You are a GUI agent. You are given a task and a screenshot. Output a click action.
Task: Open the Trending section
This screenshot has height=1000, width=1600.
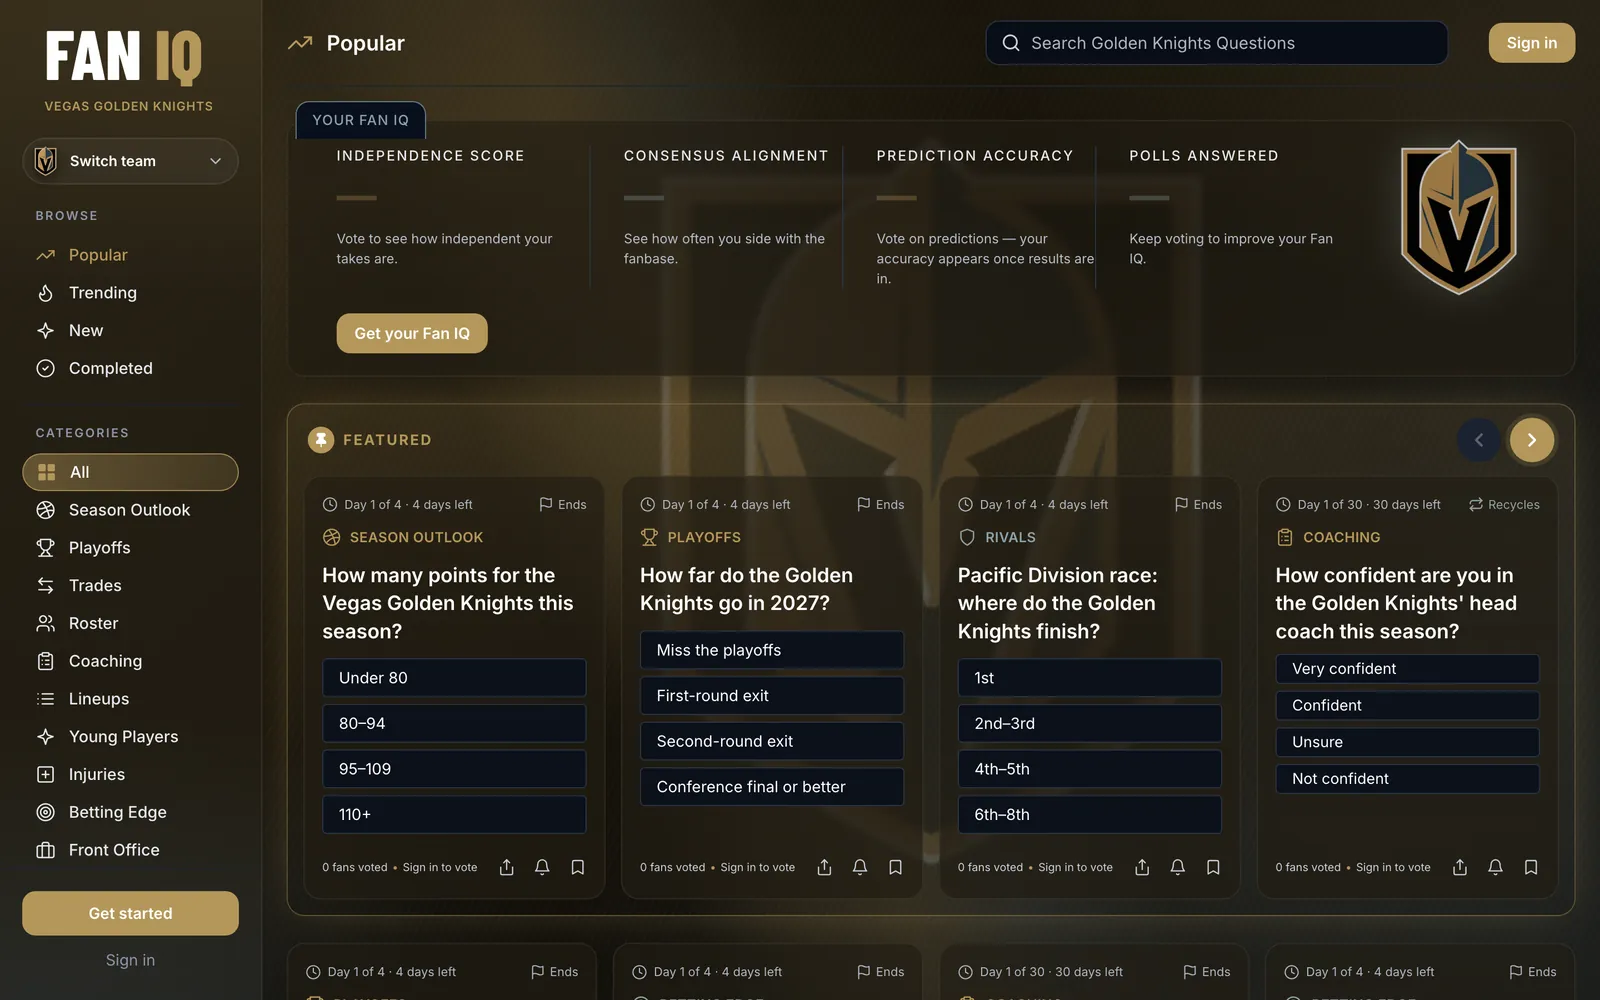(x=130, y=293)
